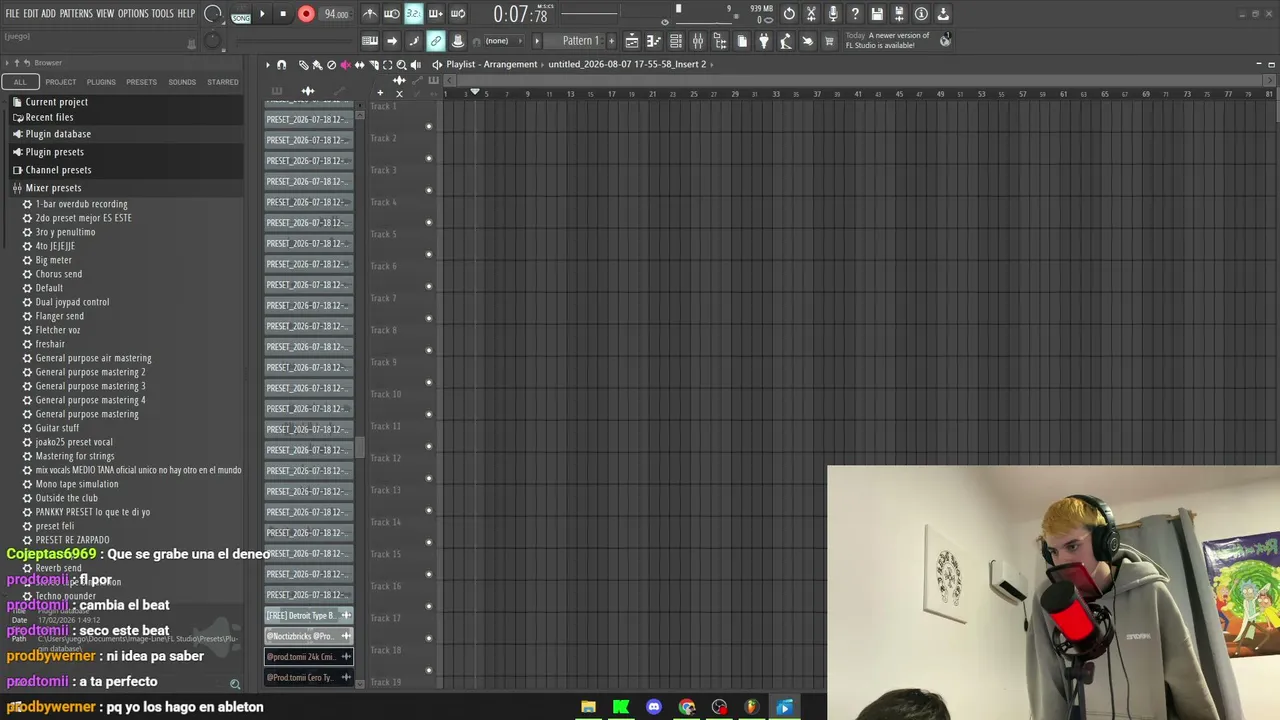Image resolution: width=1280 pixels, height=720 pixels.
Task: Start playback with the play button
Action: pos(262,14)
